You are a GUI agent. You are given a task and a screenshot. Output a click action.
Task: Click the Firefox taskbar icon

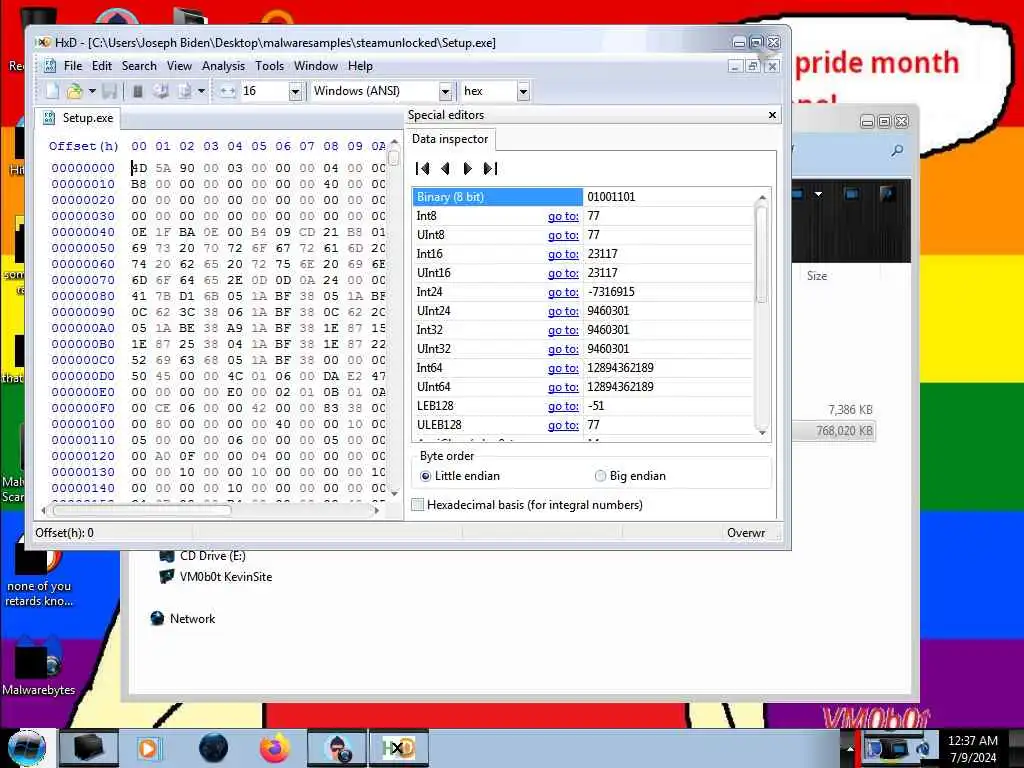tap(275, 748)
